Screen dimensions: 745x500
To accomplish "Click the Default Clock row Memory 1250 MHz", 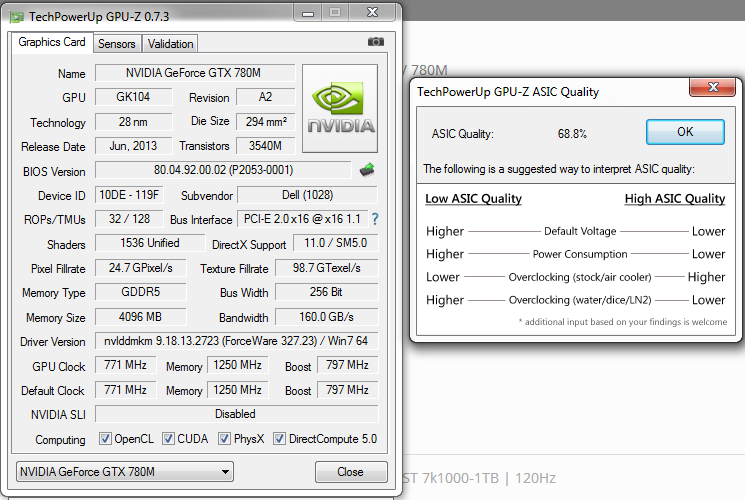I will (238, 390).
